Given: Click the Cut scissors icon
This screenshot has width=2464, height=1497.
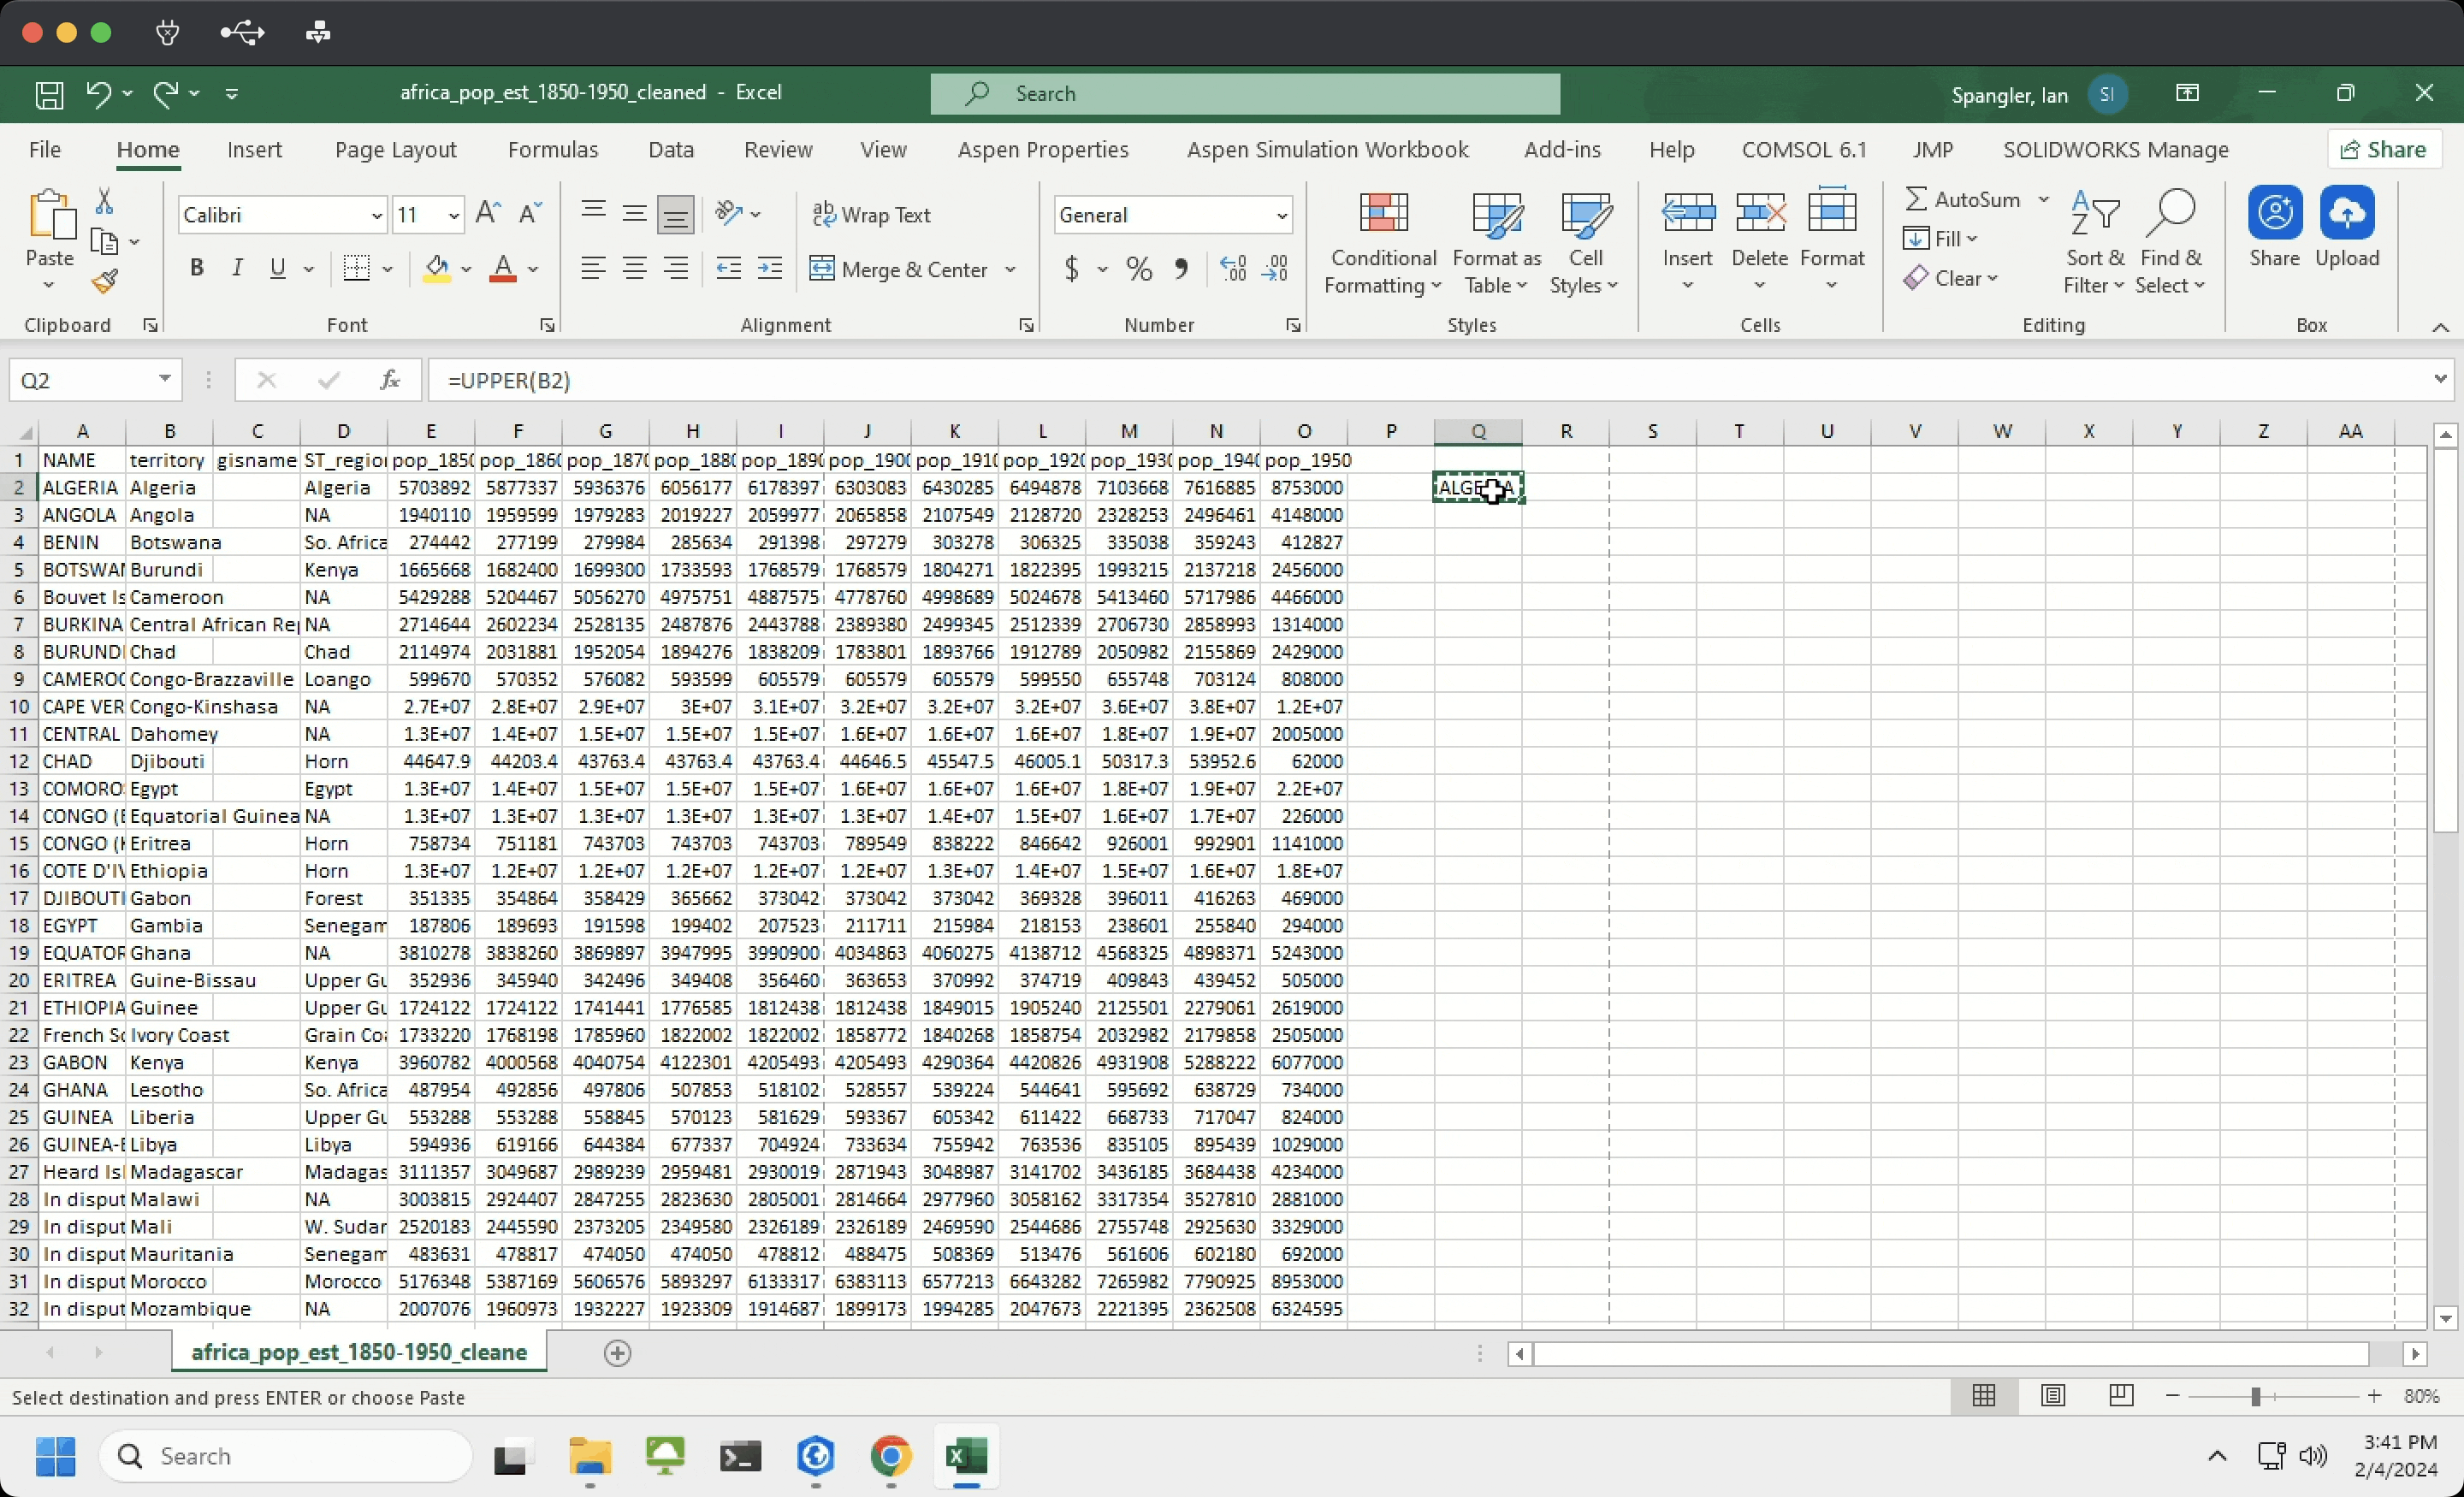Looking at the screenshot, I should 104,201.
